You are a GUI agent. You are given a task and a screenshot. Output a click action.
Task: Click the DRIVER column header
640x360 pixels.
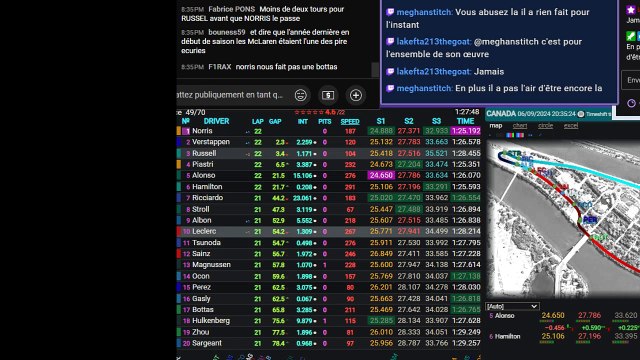[x=216, y=121]
